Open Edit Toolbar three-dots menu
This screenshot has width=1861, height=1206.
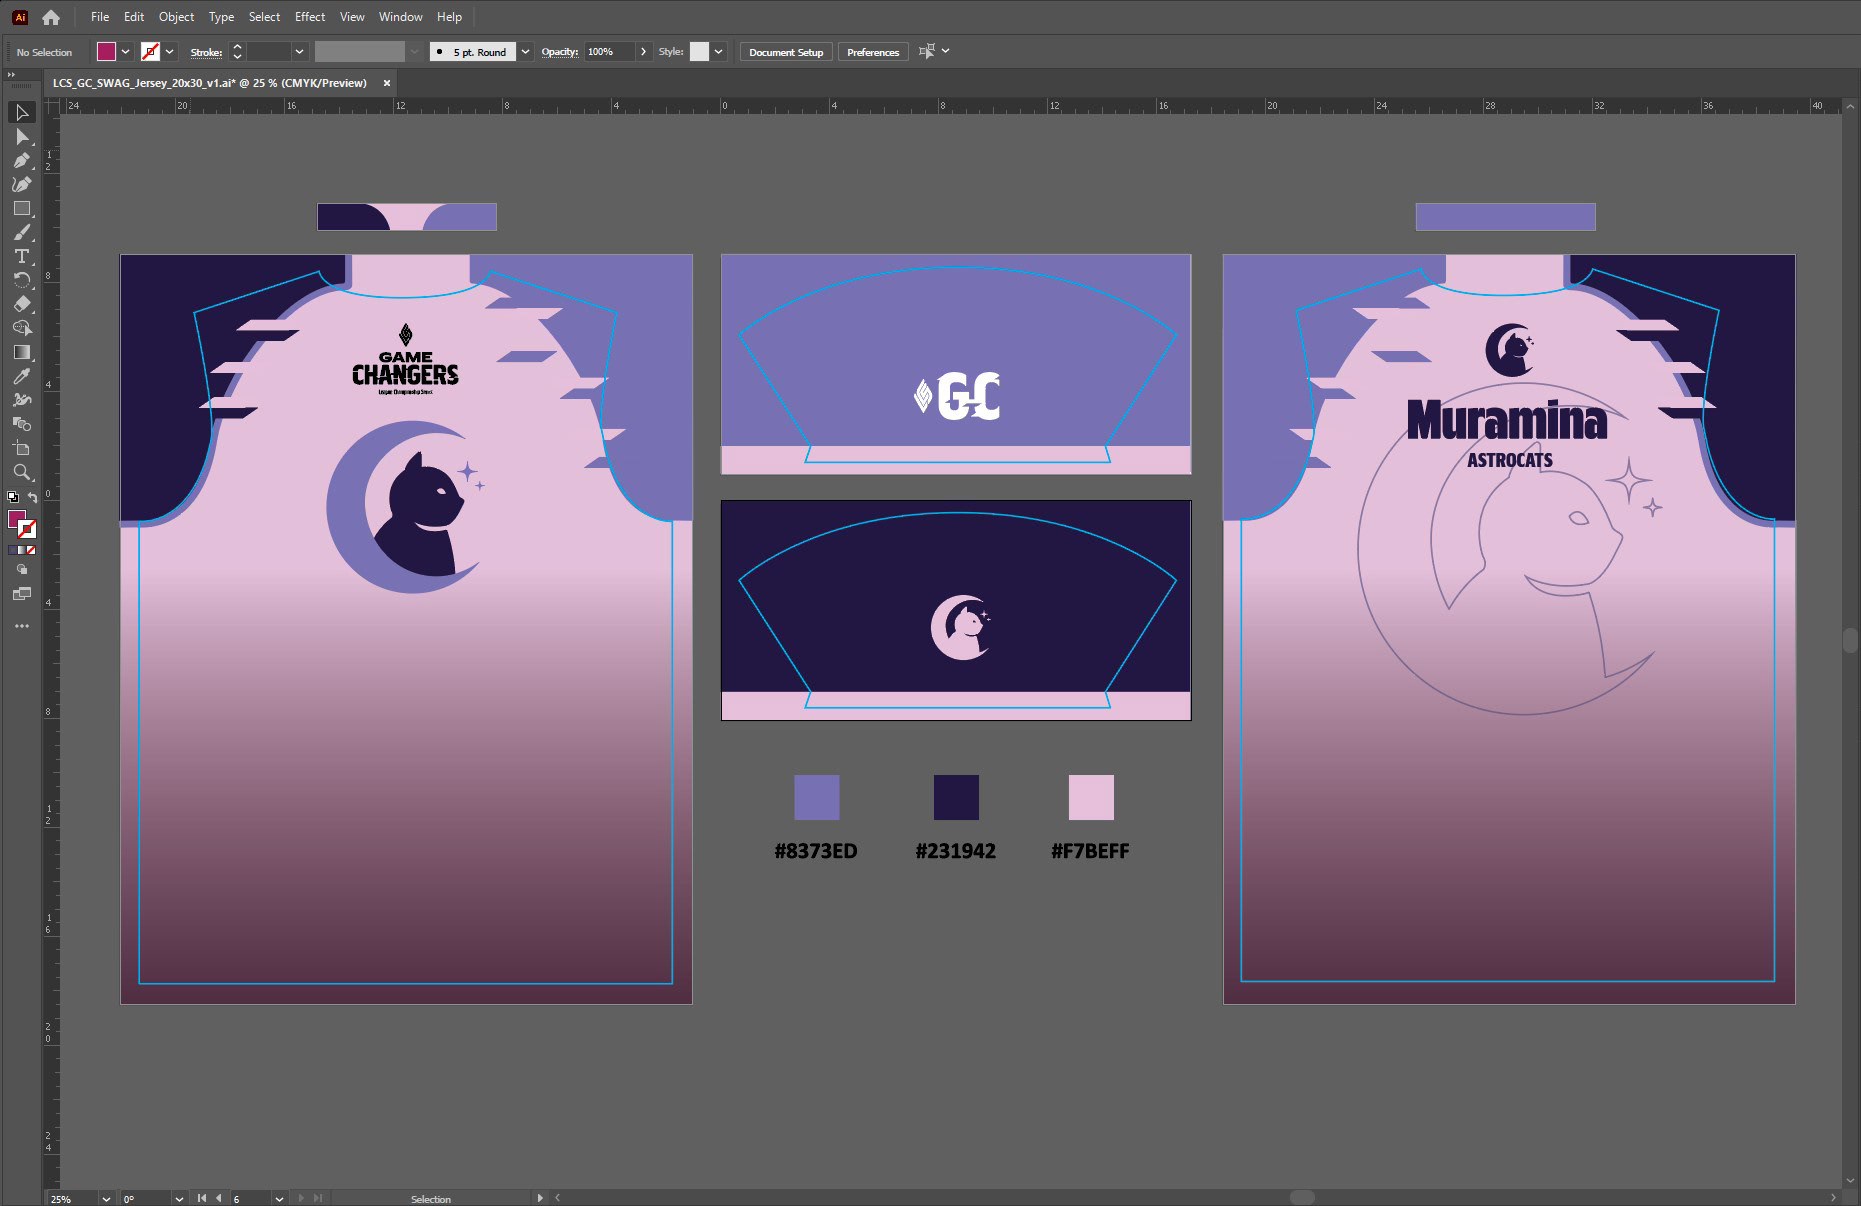pos(22,626)
